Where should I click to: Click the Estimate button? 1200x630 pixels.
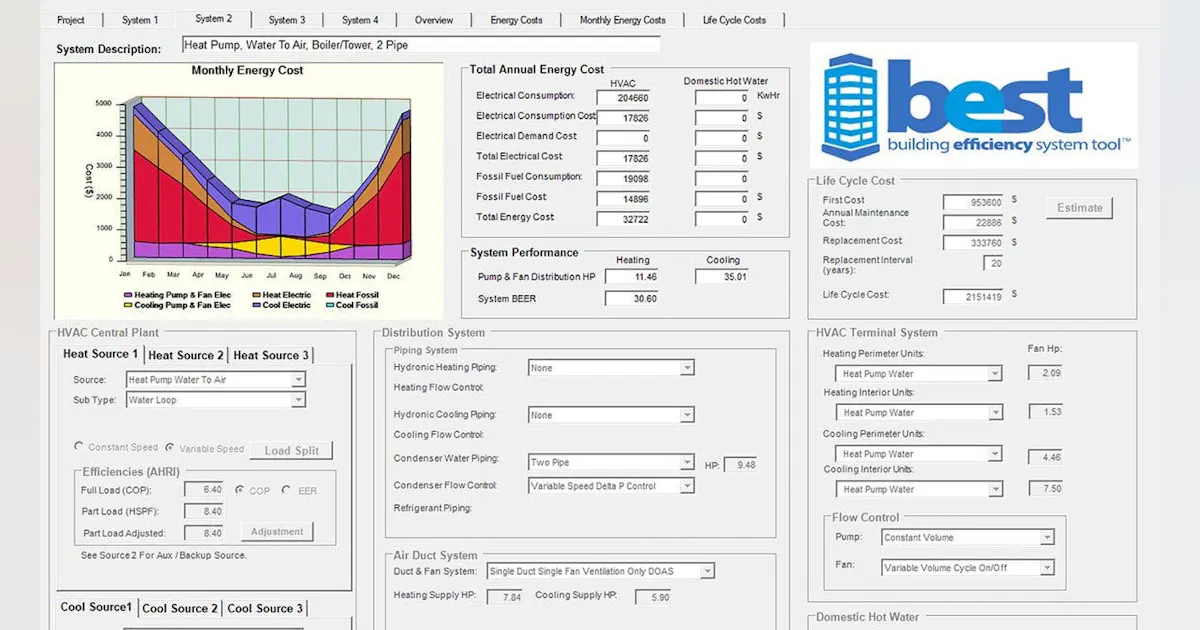click(1080, 208)
